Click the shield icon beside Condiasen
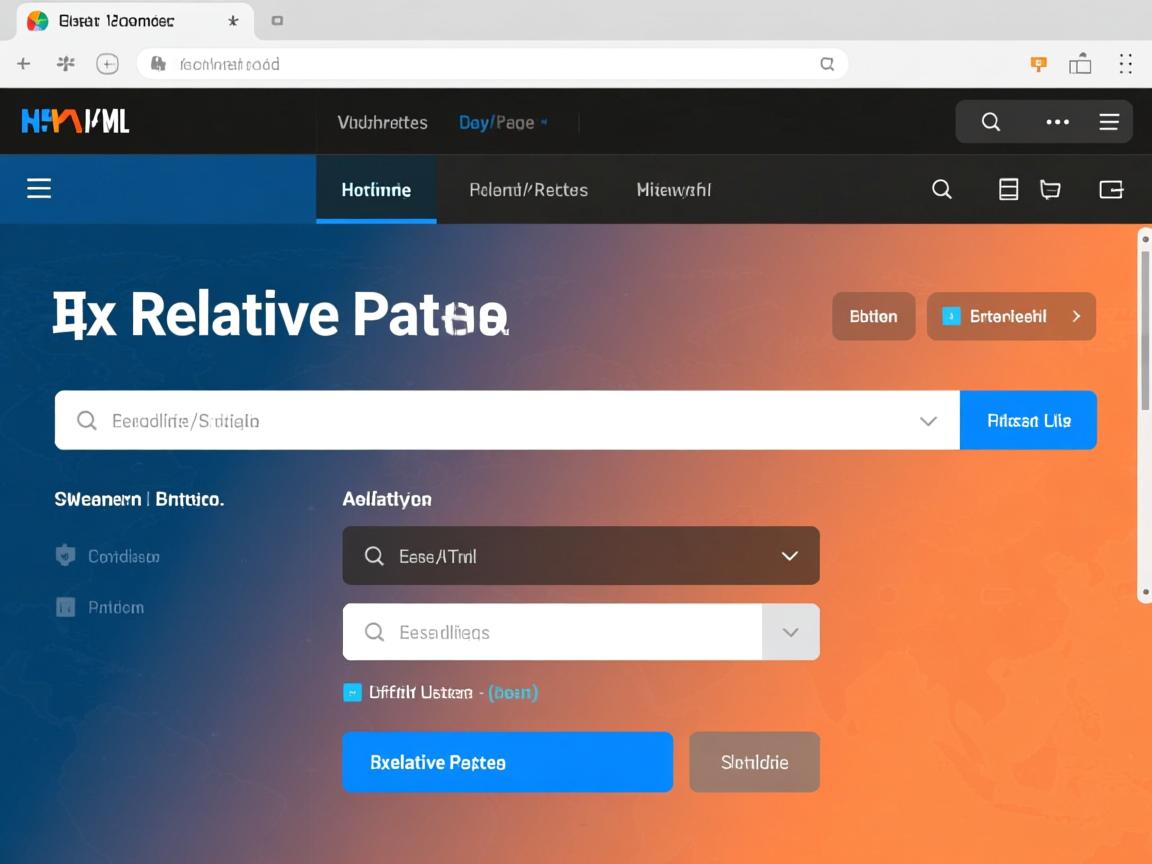Screen dimensions: 1152x864 [65, 556]
